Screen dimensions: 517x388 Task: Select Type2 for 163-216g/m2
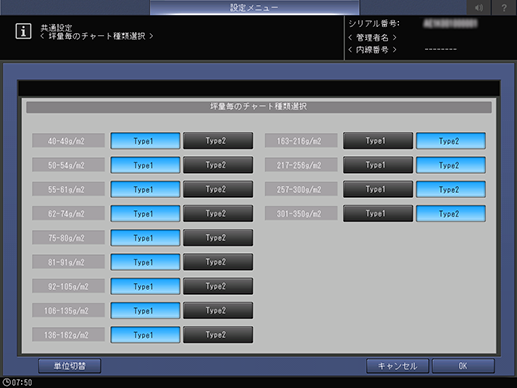451,141
